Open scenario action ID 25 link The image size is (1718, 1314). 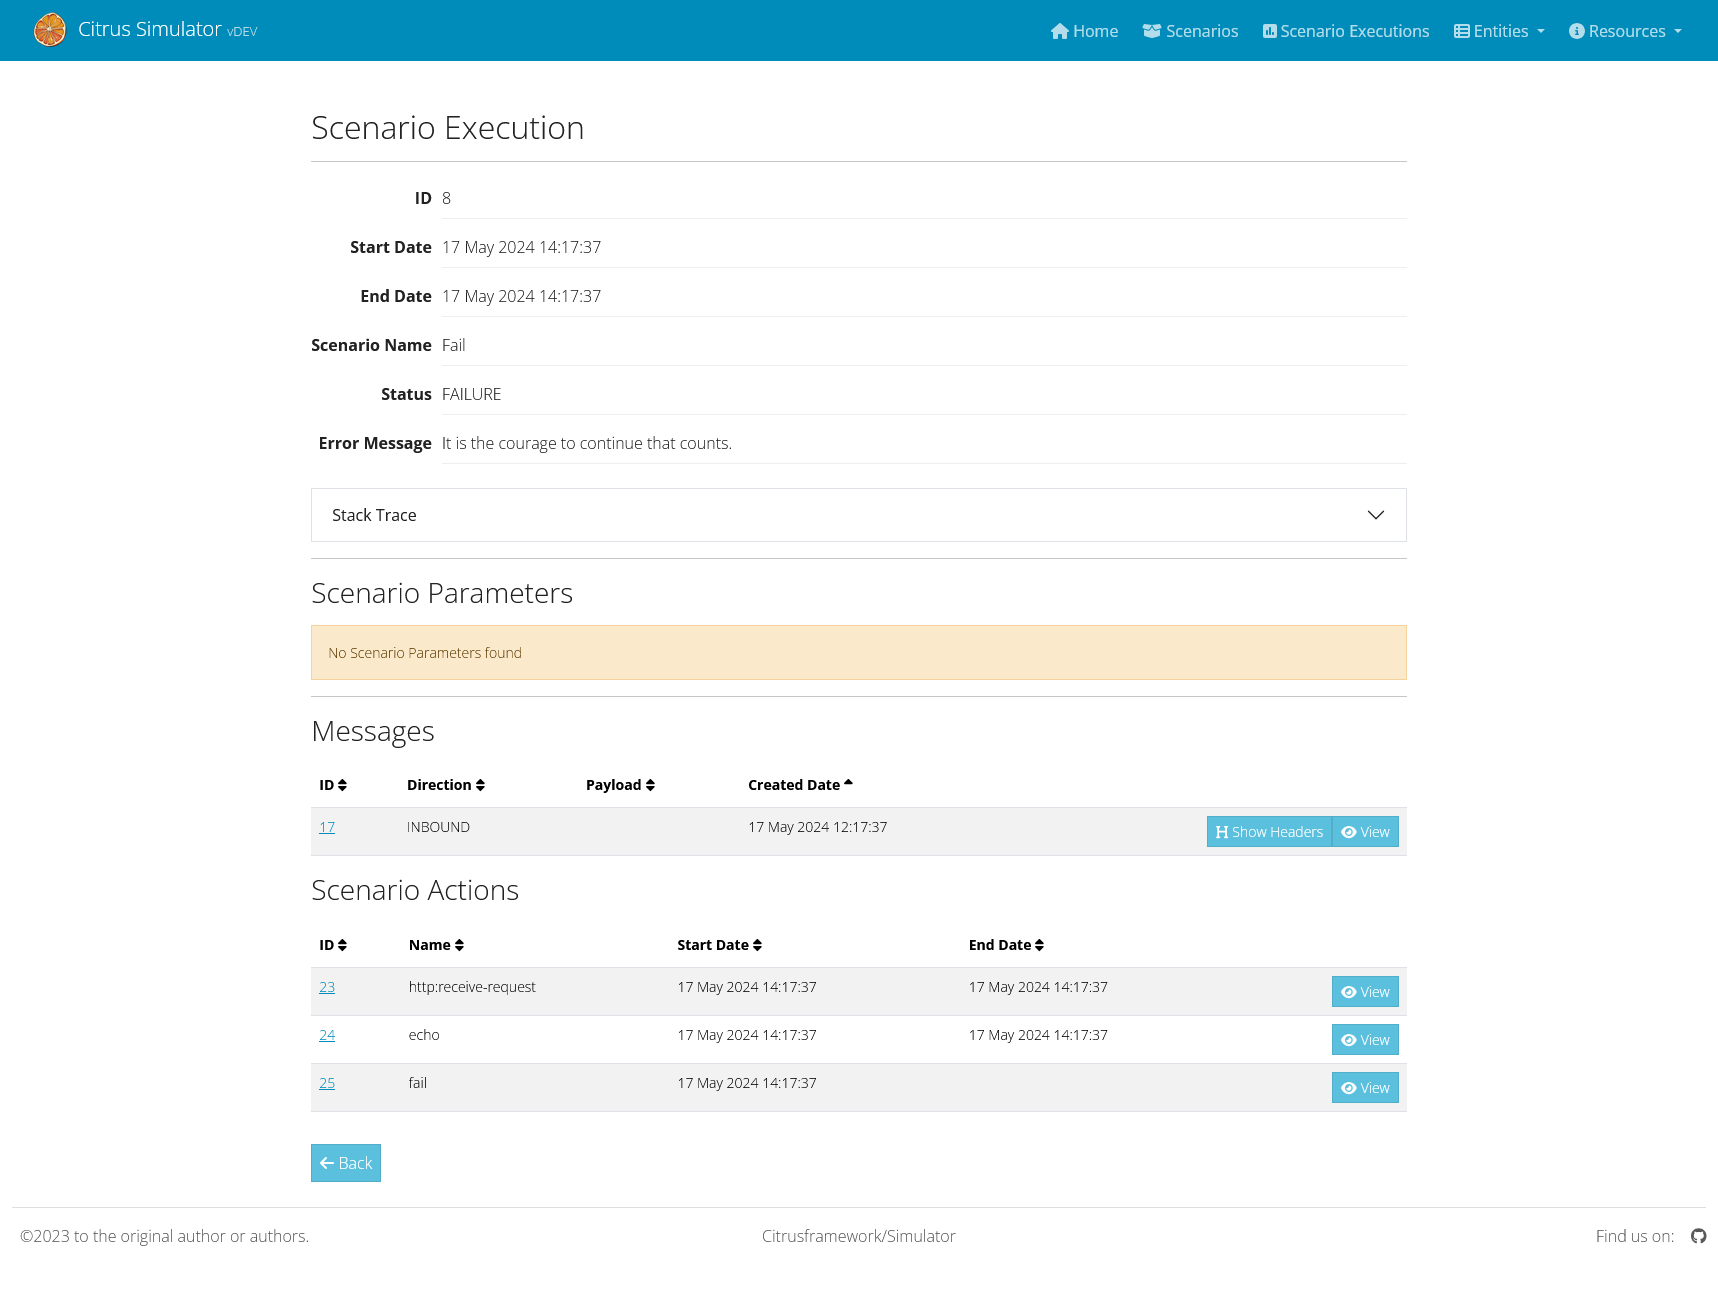point(327,1083)
